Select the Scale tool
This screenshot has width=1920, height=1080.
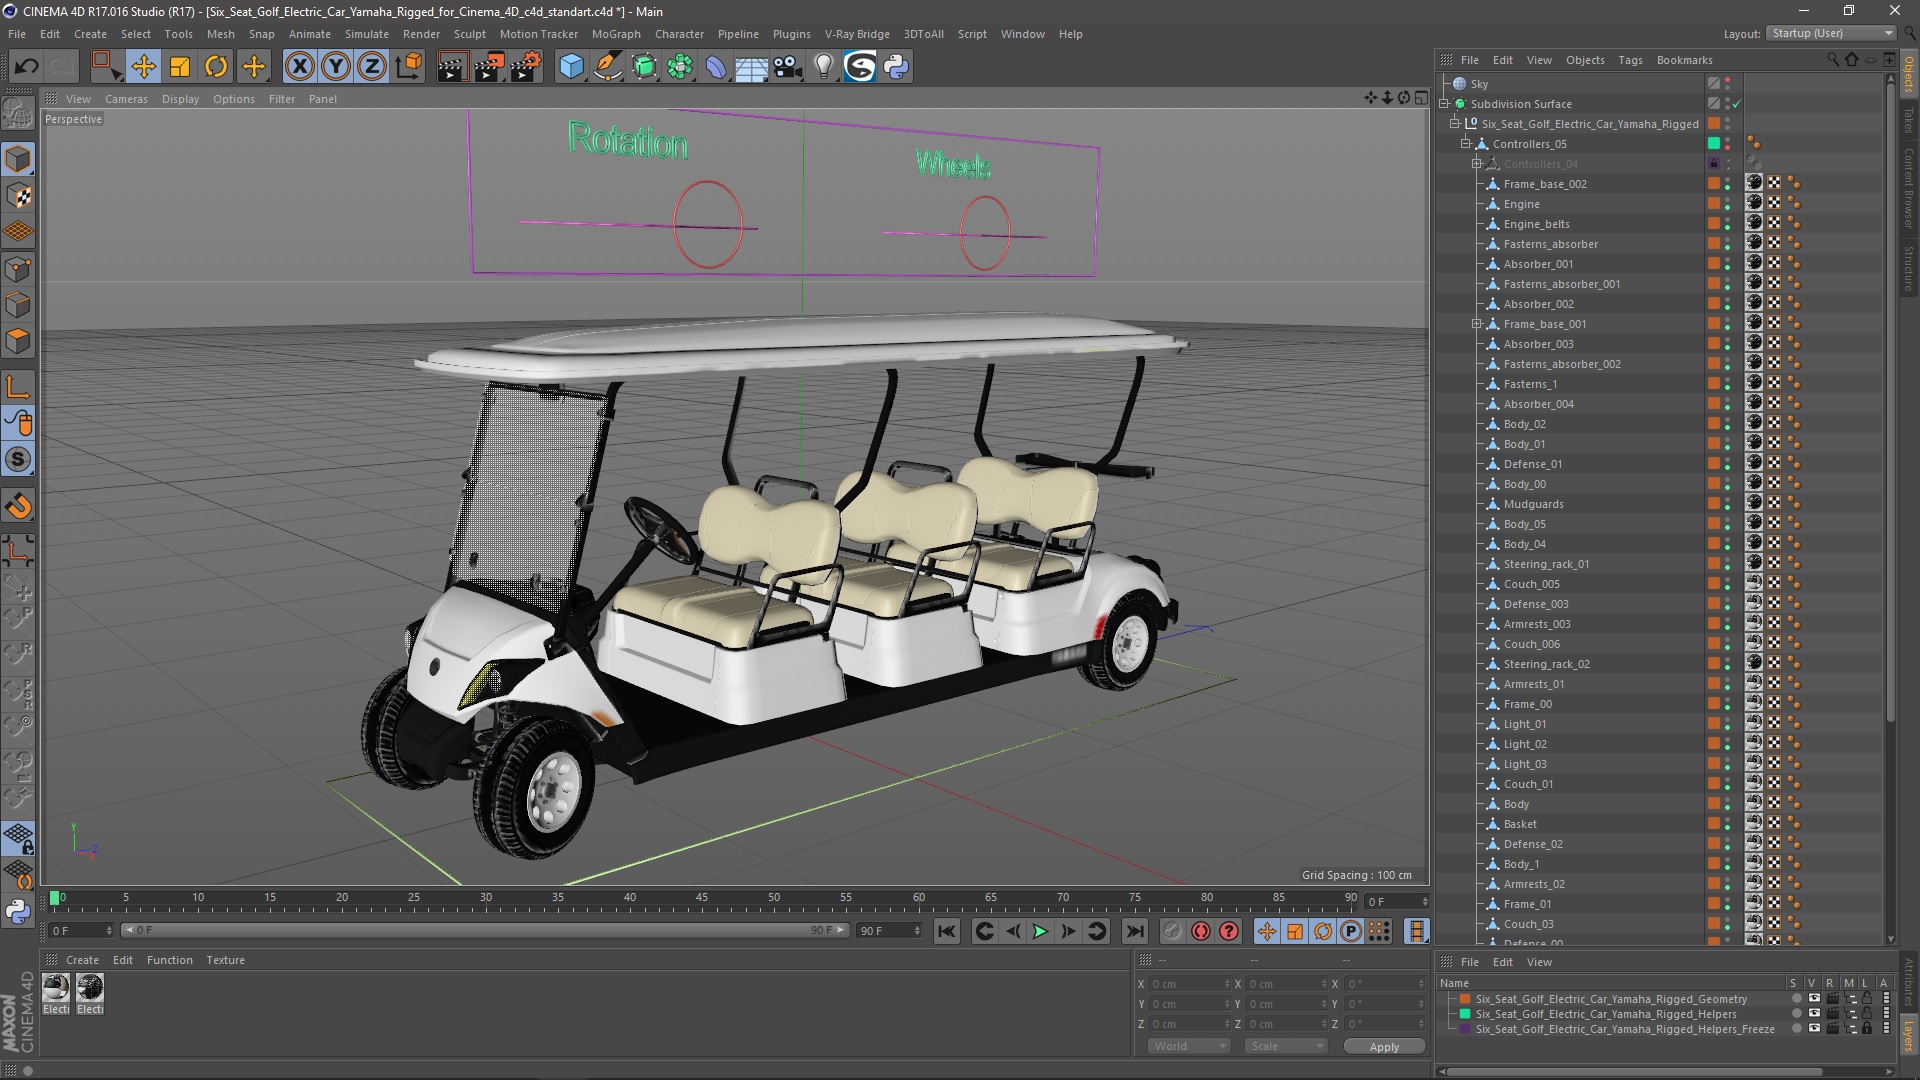pos(180,67)
